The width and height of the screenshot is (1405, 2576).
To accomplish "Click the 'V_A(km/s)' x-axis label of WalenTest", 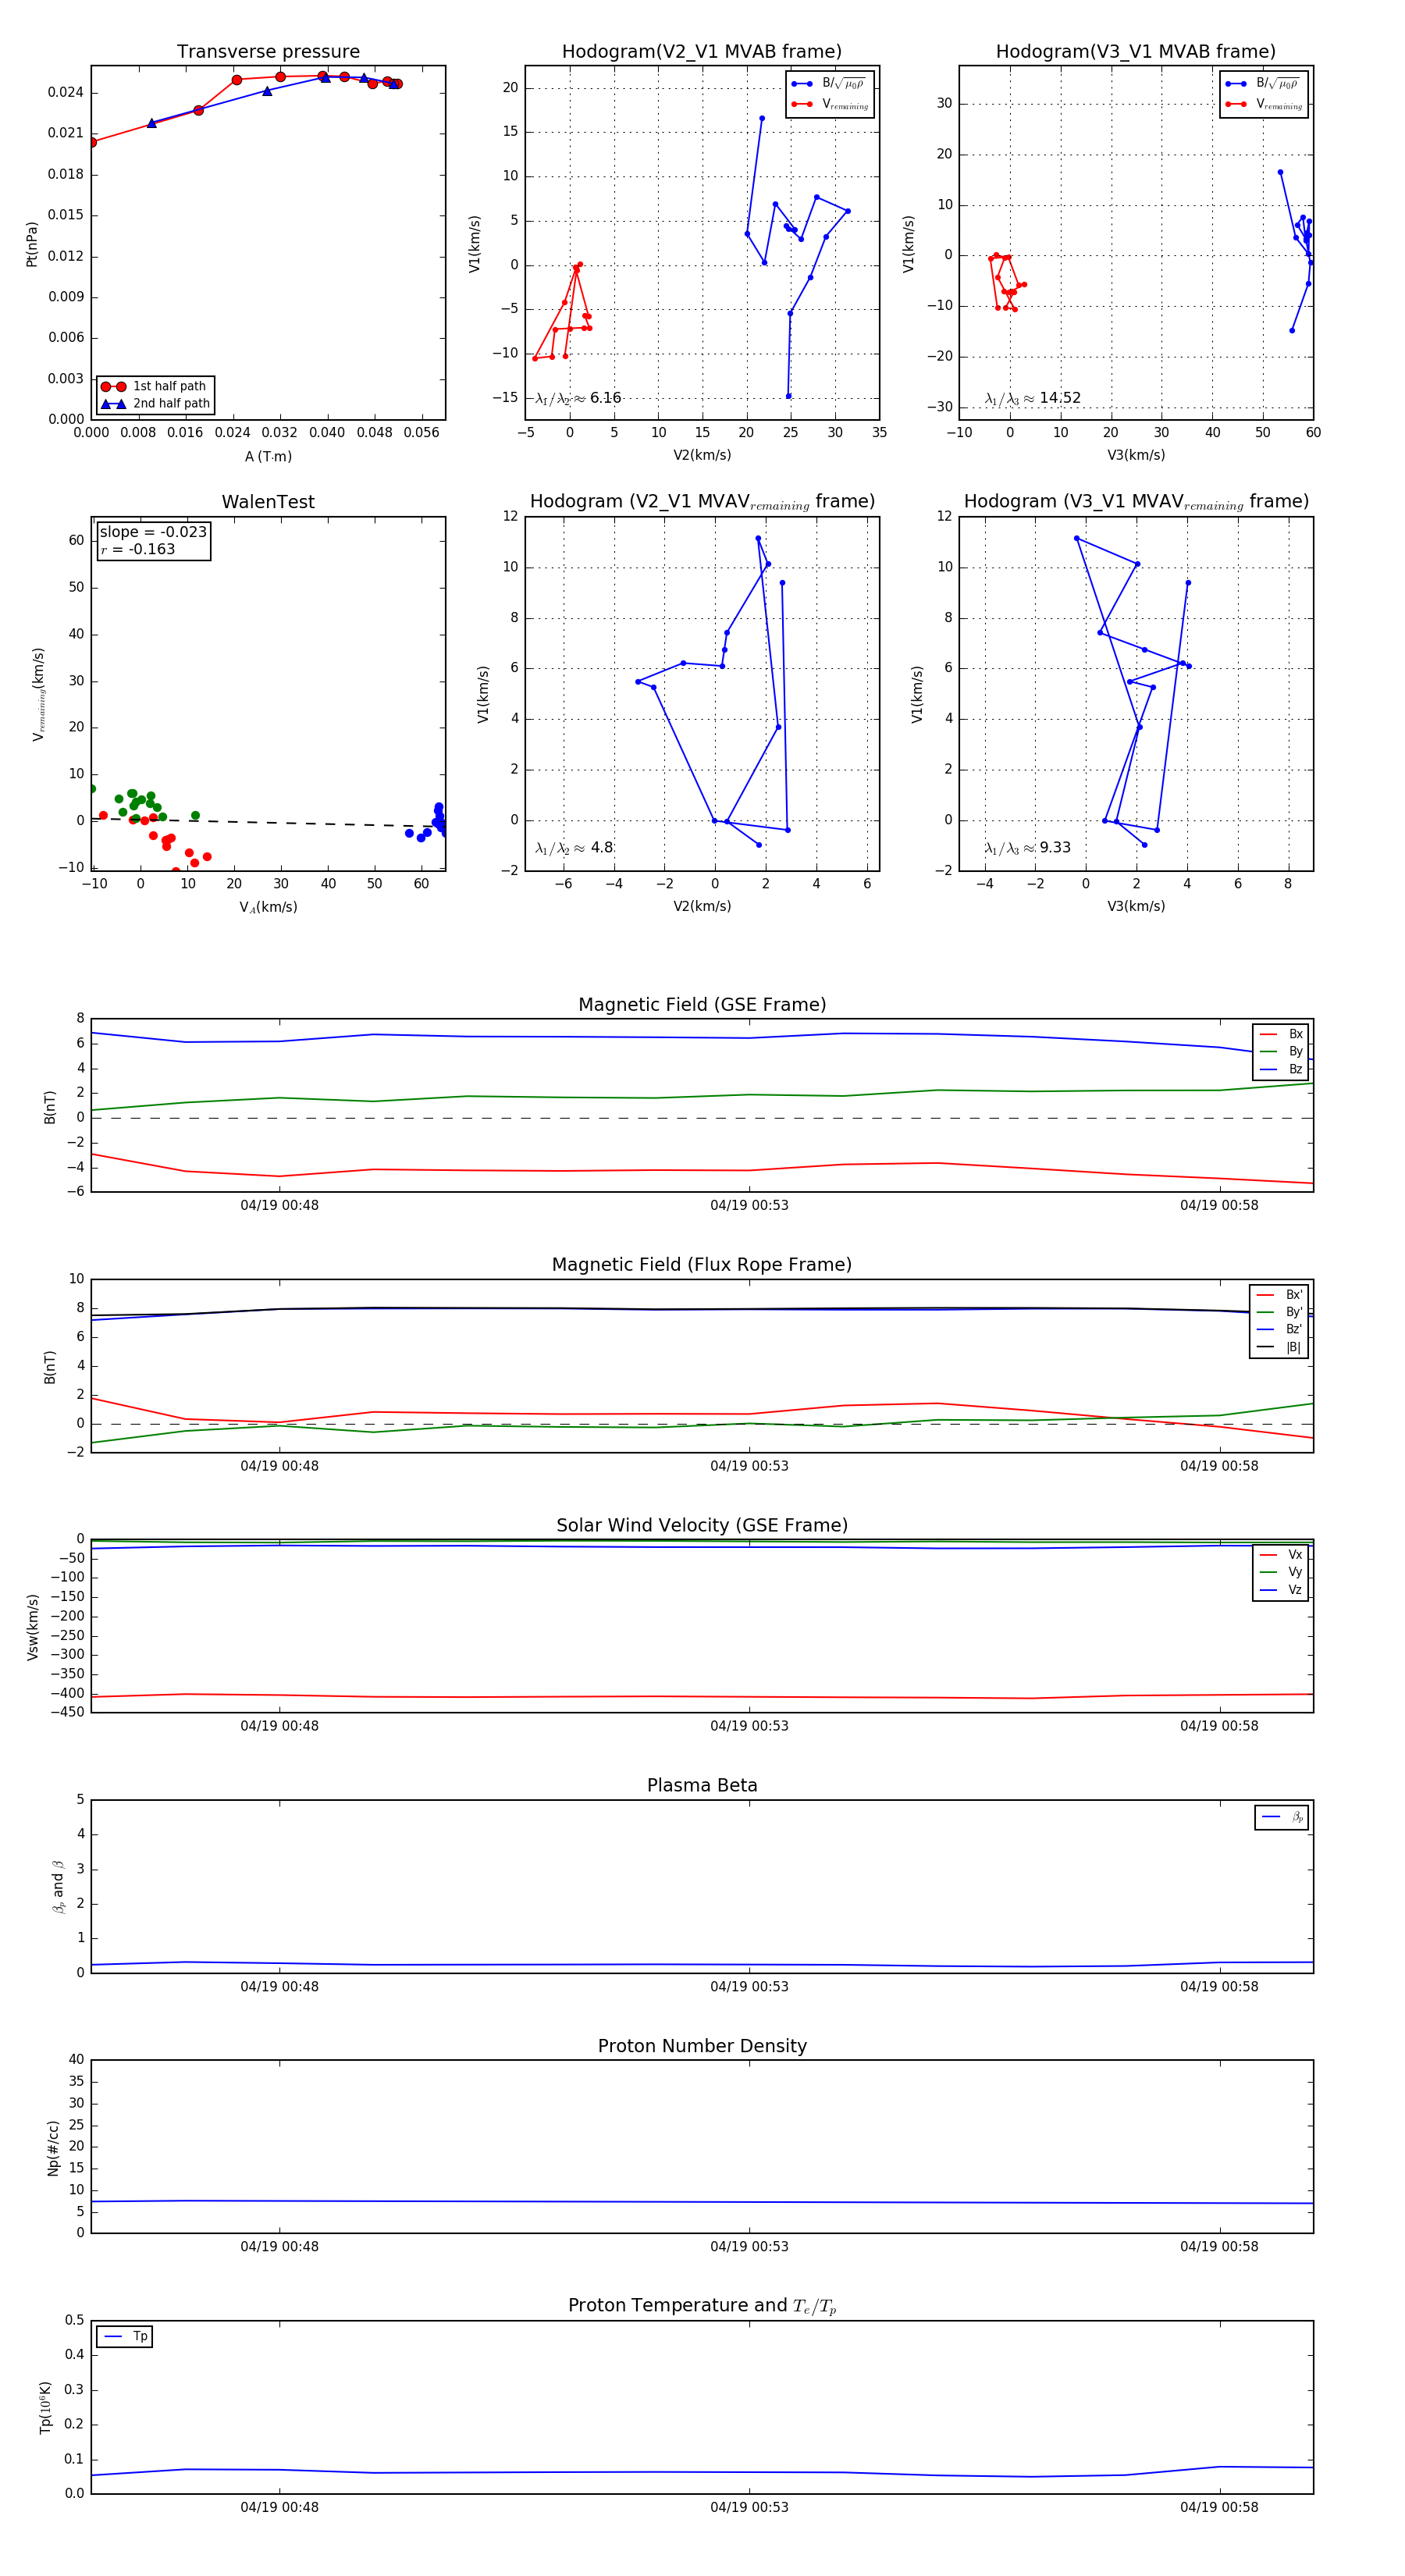I will [x=268, y=907].
